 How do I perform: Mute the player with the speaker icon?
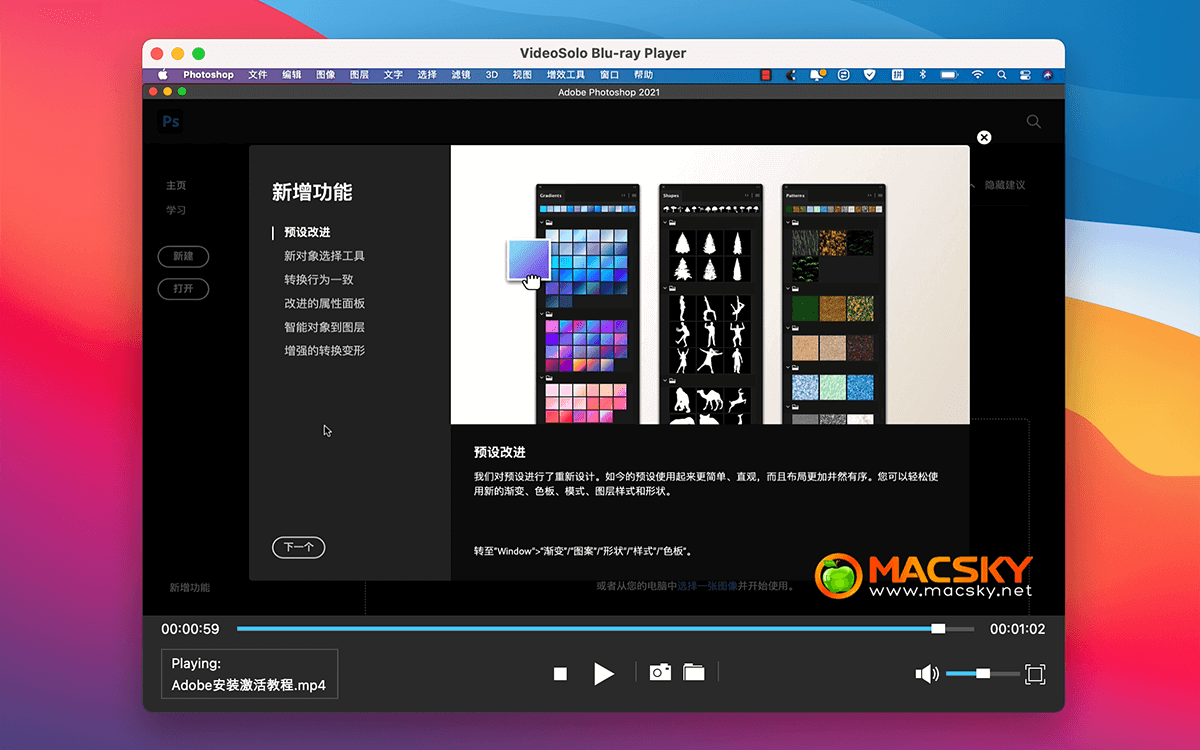point(927,674)
